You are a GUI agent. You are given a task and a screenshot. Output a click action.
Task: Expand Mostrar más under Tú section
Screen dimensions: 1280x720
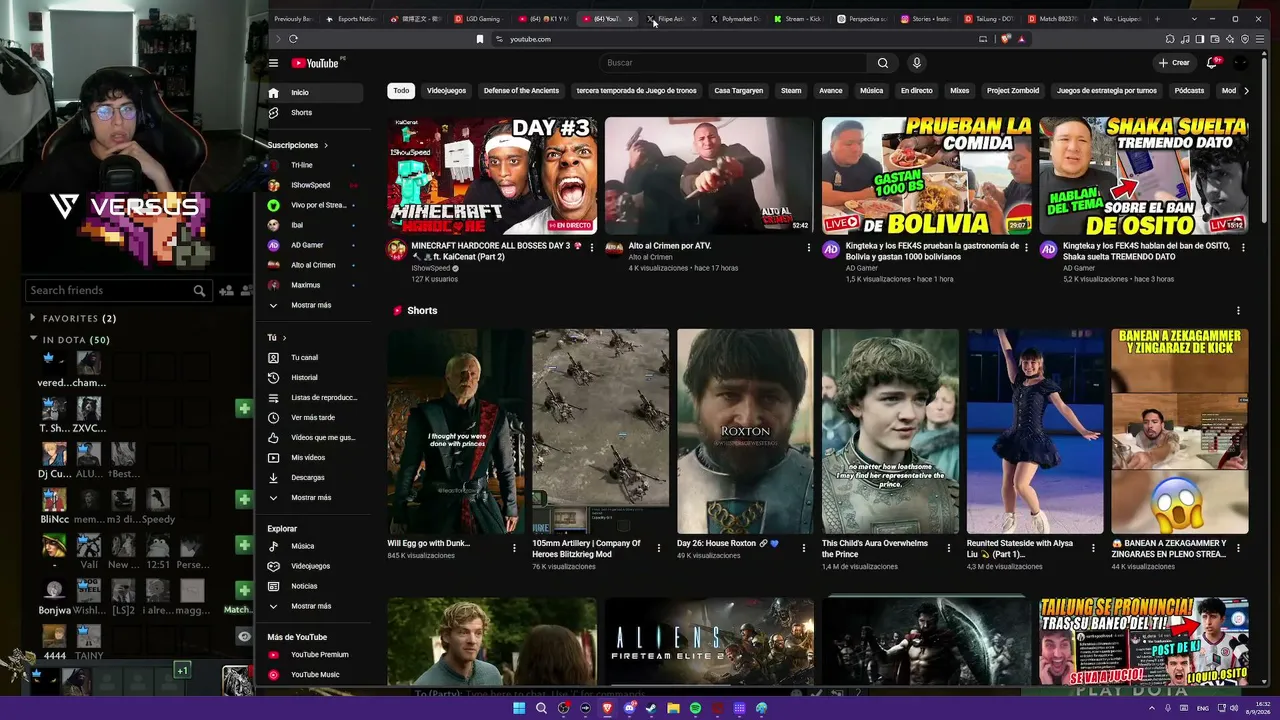click(x=314, y=498)
